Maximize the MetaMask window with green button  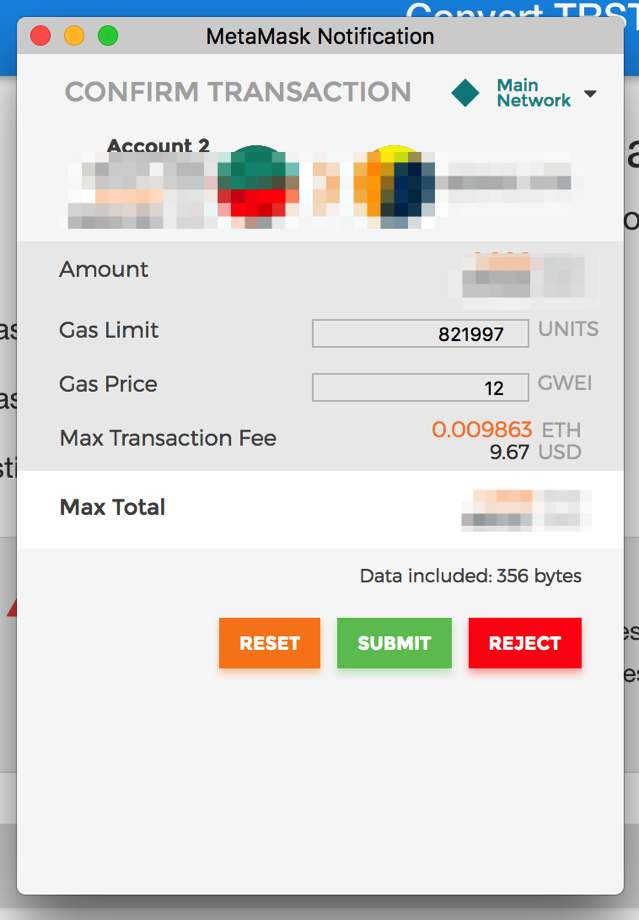(x=108, y=36)
